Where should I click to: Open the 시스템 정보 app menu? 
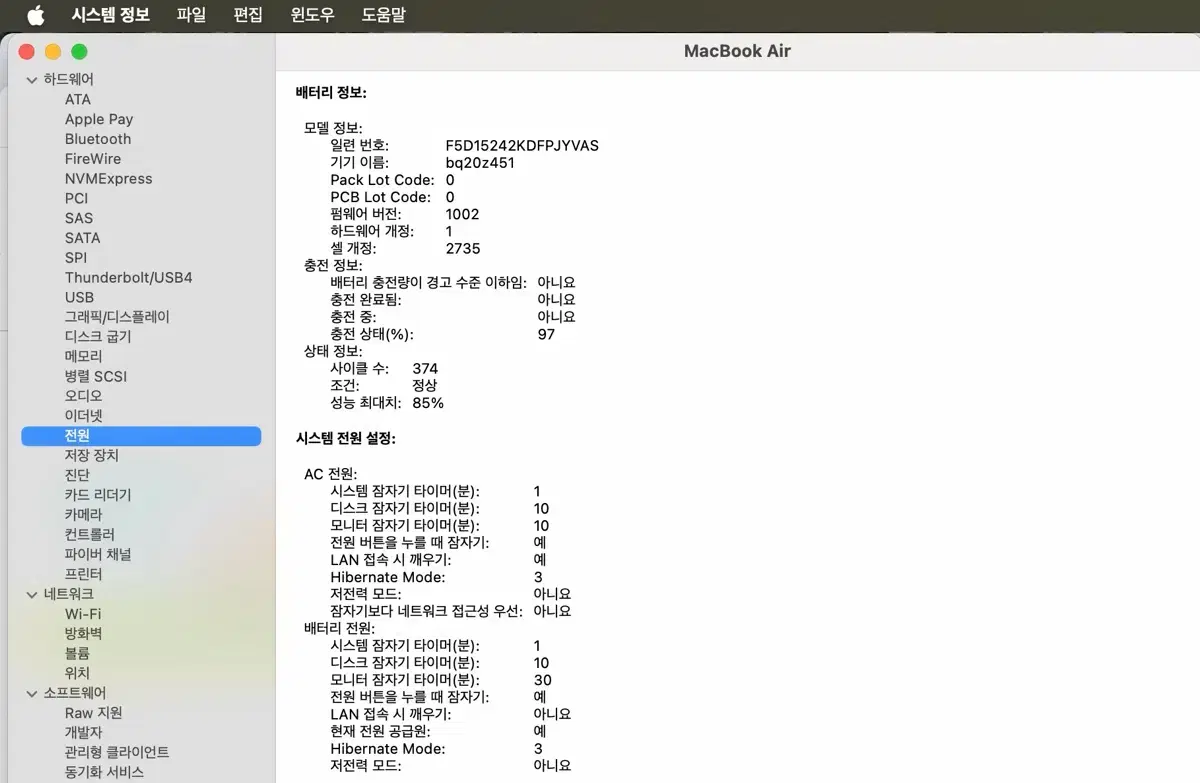tap(111, 15)
